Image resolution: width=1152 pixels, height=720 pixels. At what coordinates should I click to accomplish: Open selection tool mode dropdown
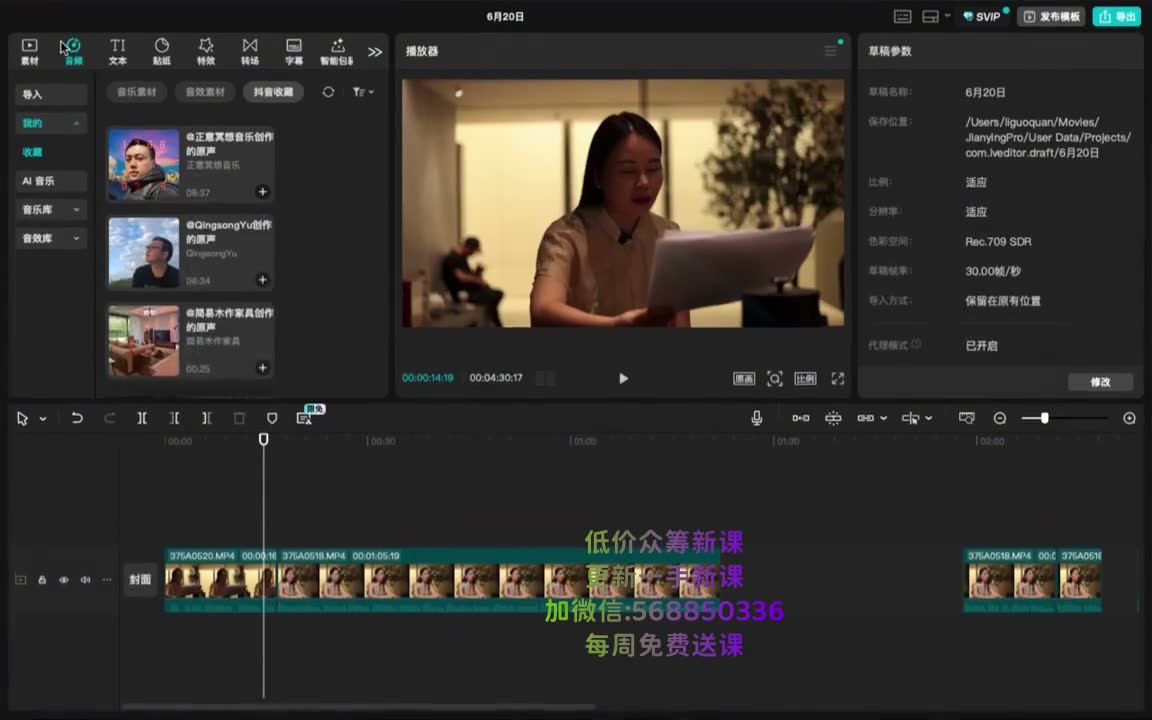43,419
